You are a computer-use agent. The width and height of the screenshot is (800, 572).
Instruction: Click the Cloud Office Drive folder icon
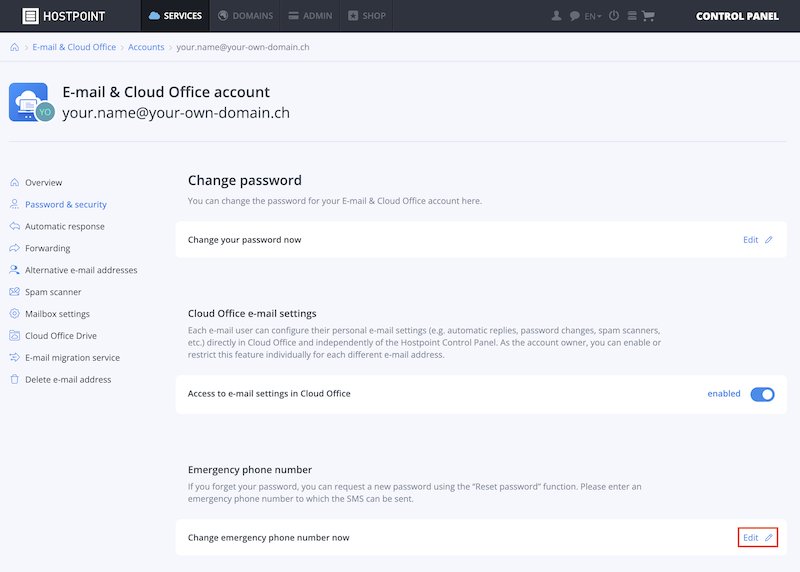15,335
